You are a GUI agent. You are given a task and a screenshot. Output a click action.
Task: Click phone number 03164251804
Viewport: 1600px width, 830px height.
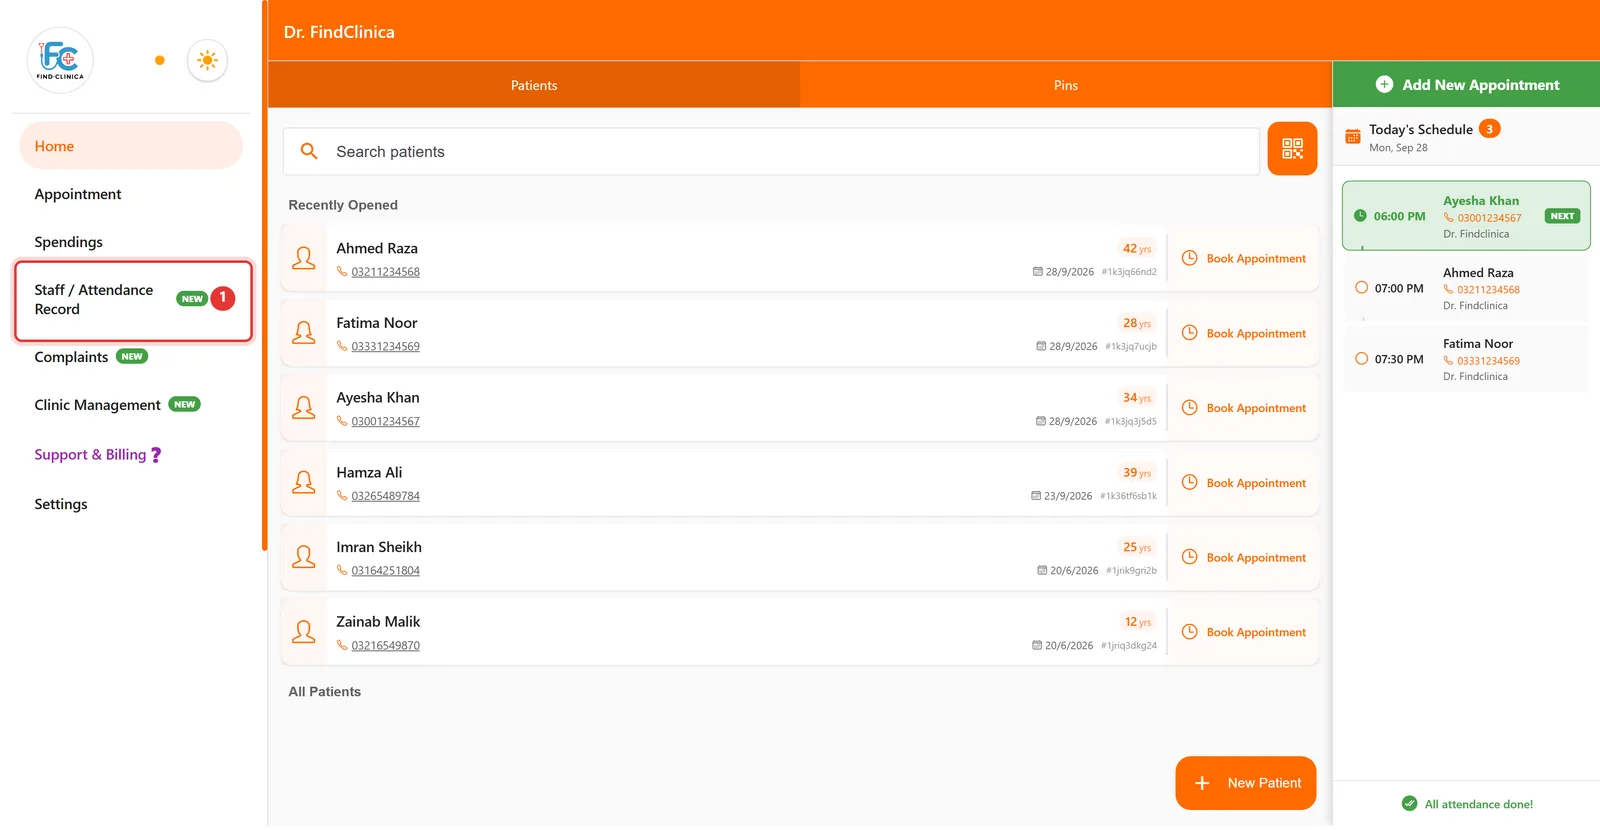tap(385, 571)
